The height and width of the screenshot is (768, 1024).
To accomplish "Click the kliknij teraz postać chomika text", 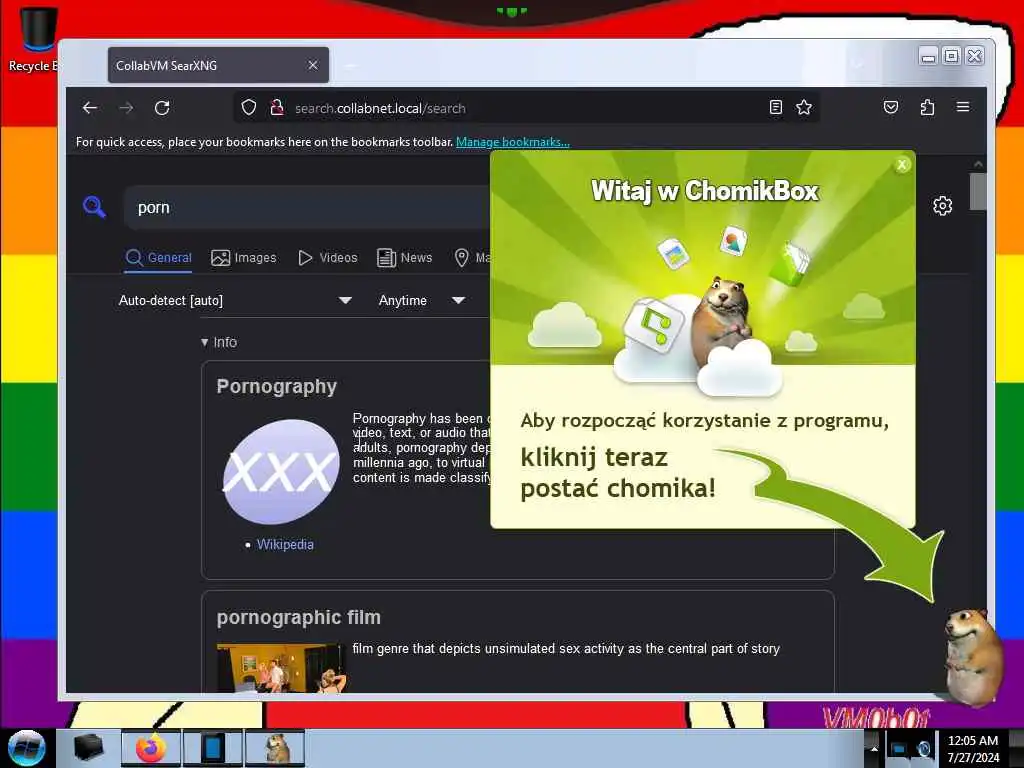I will coord(618,473).
